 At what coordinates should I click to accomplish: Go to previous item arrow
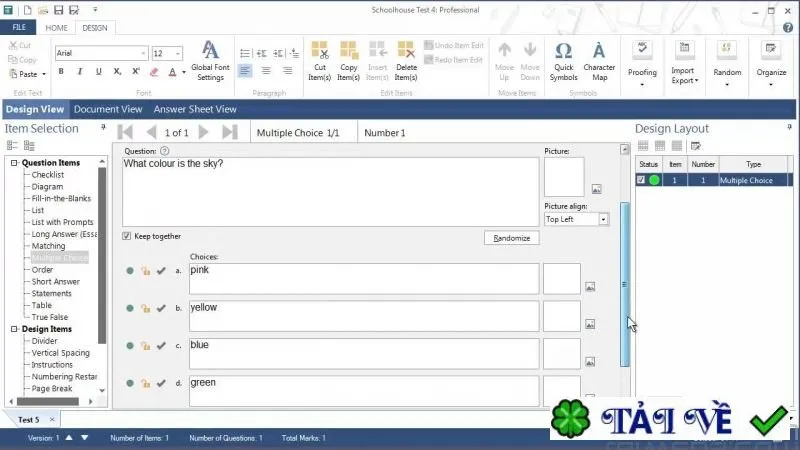click(x=151, y=132)
